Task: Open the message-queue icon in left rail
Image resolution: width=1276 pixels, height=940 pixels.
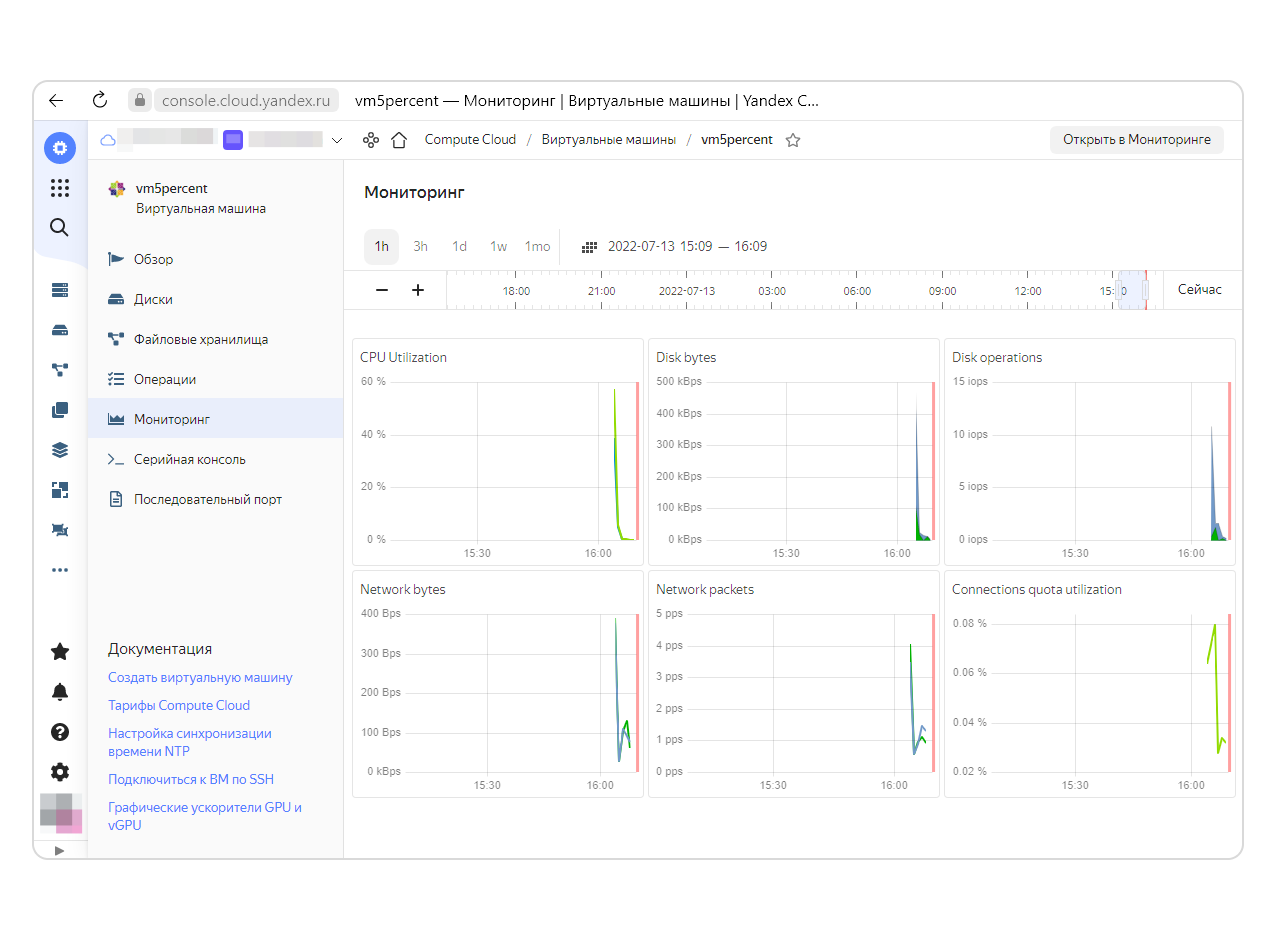Action: (x=60, y=530)
